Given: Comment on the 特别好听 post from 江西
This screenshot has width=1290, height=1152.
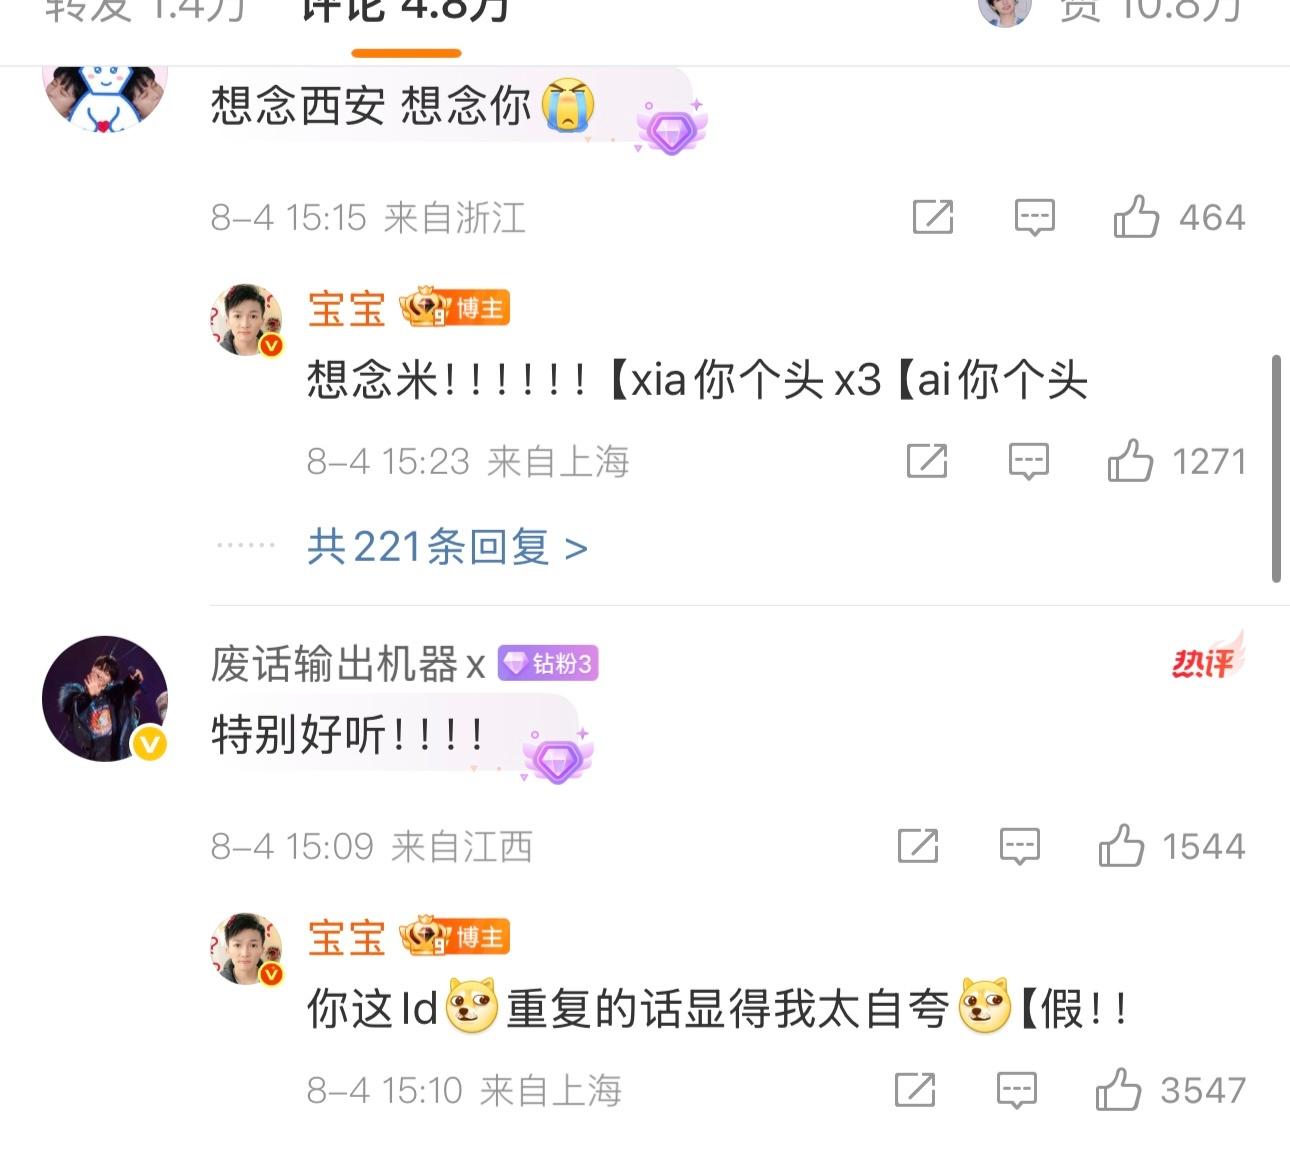Looking at the screenshot, I should coord(1019,846).
